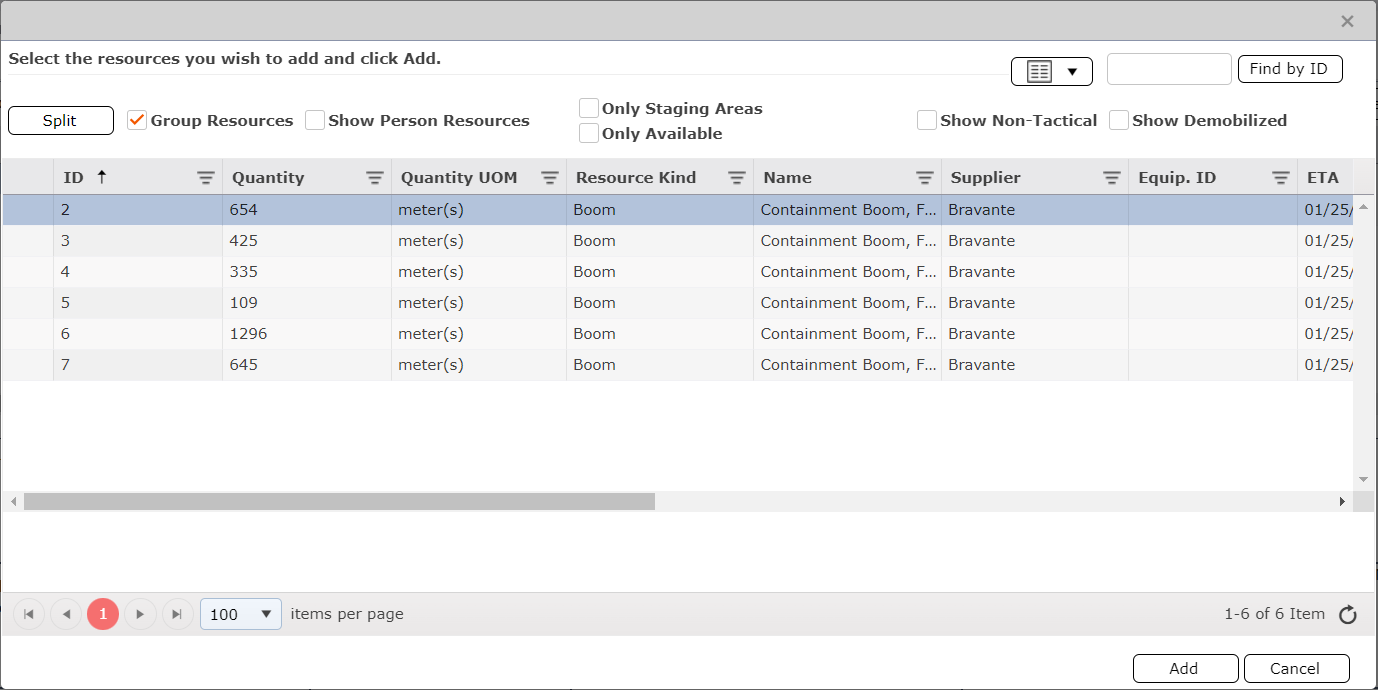
Task: Go to the last page arrow
Action: pos(177,614)
